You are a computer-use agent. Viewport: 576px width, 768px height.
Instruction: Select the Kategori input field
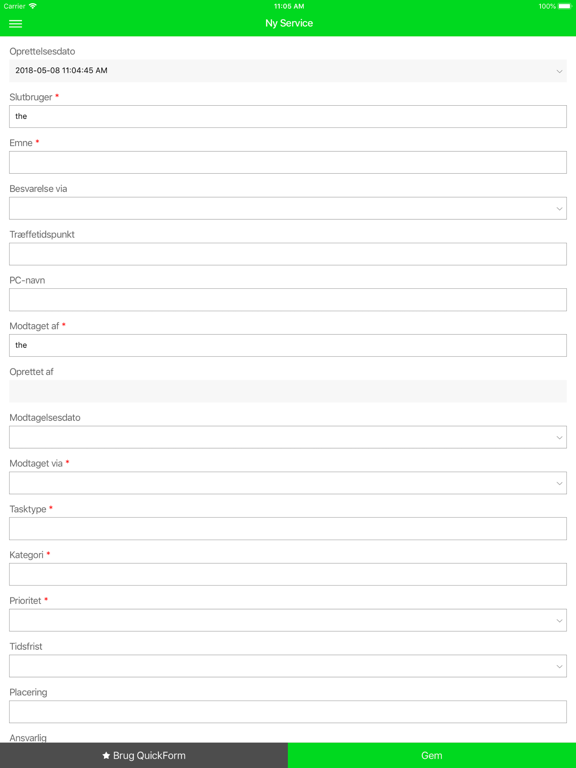pos(288,575)
